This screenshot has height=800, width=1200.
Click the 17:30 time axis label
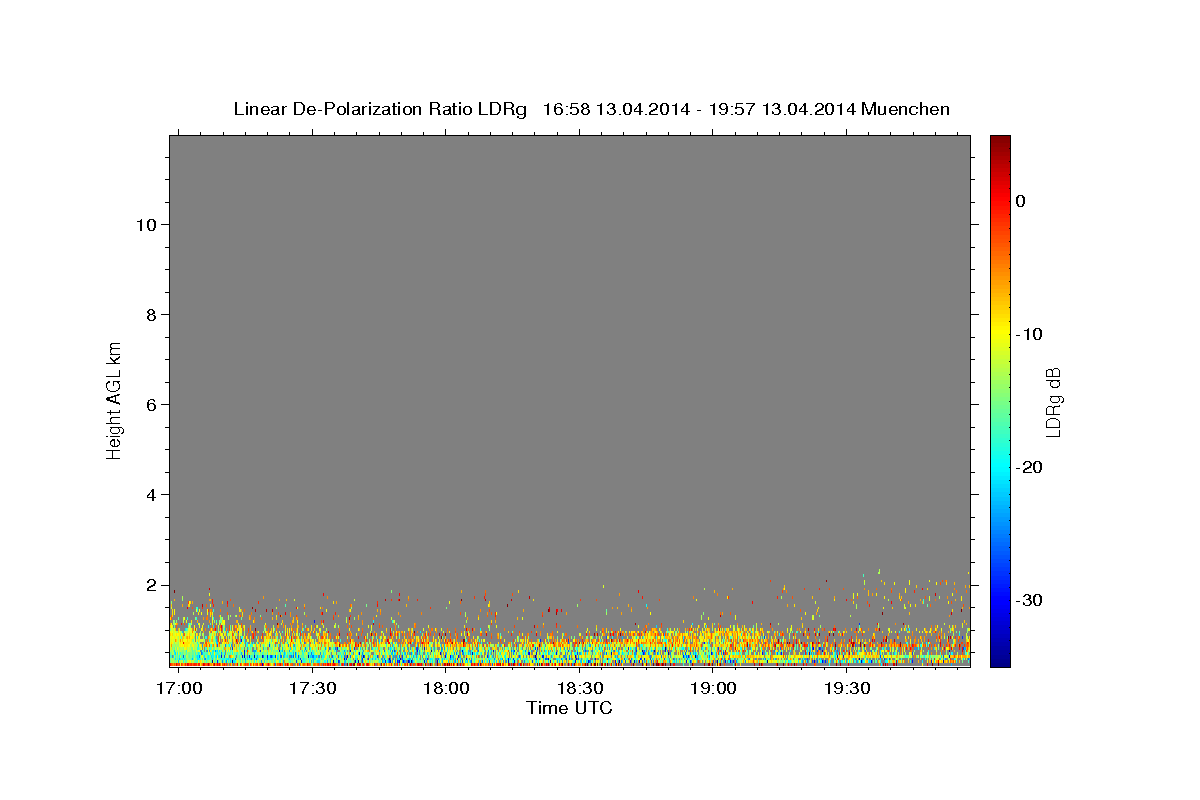312,689
